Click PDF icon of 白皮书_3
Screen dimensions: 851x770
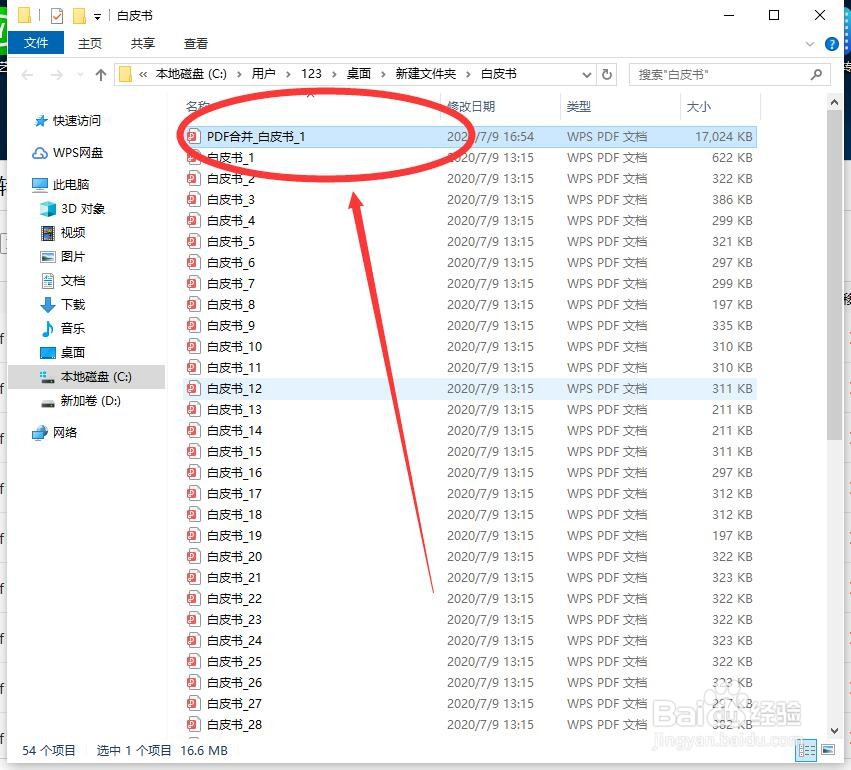coord(193,200)
